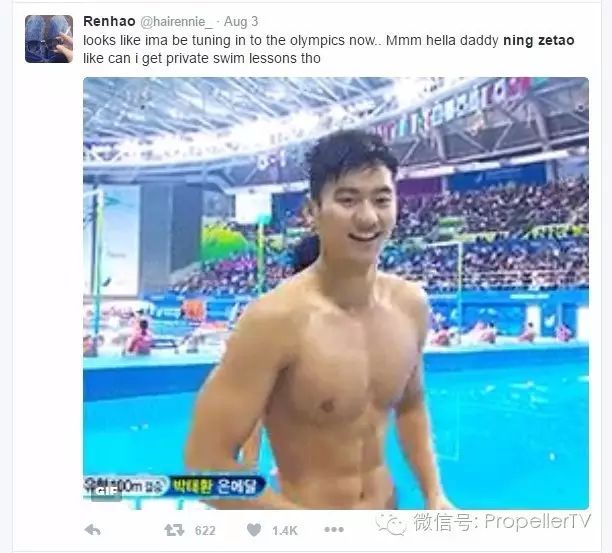Viewport: 612px width, 553px height.
Task: Expand tweet by clicking olympics text line
Action: (329, 41)
